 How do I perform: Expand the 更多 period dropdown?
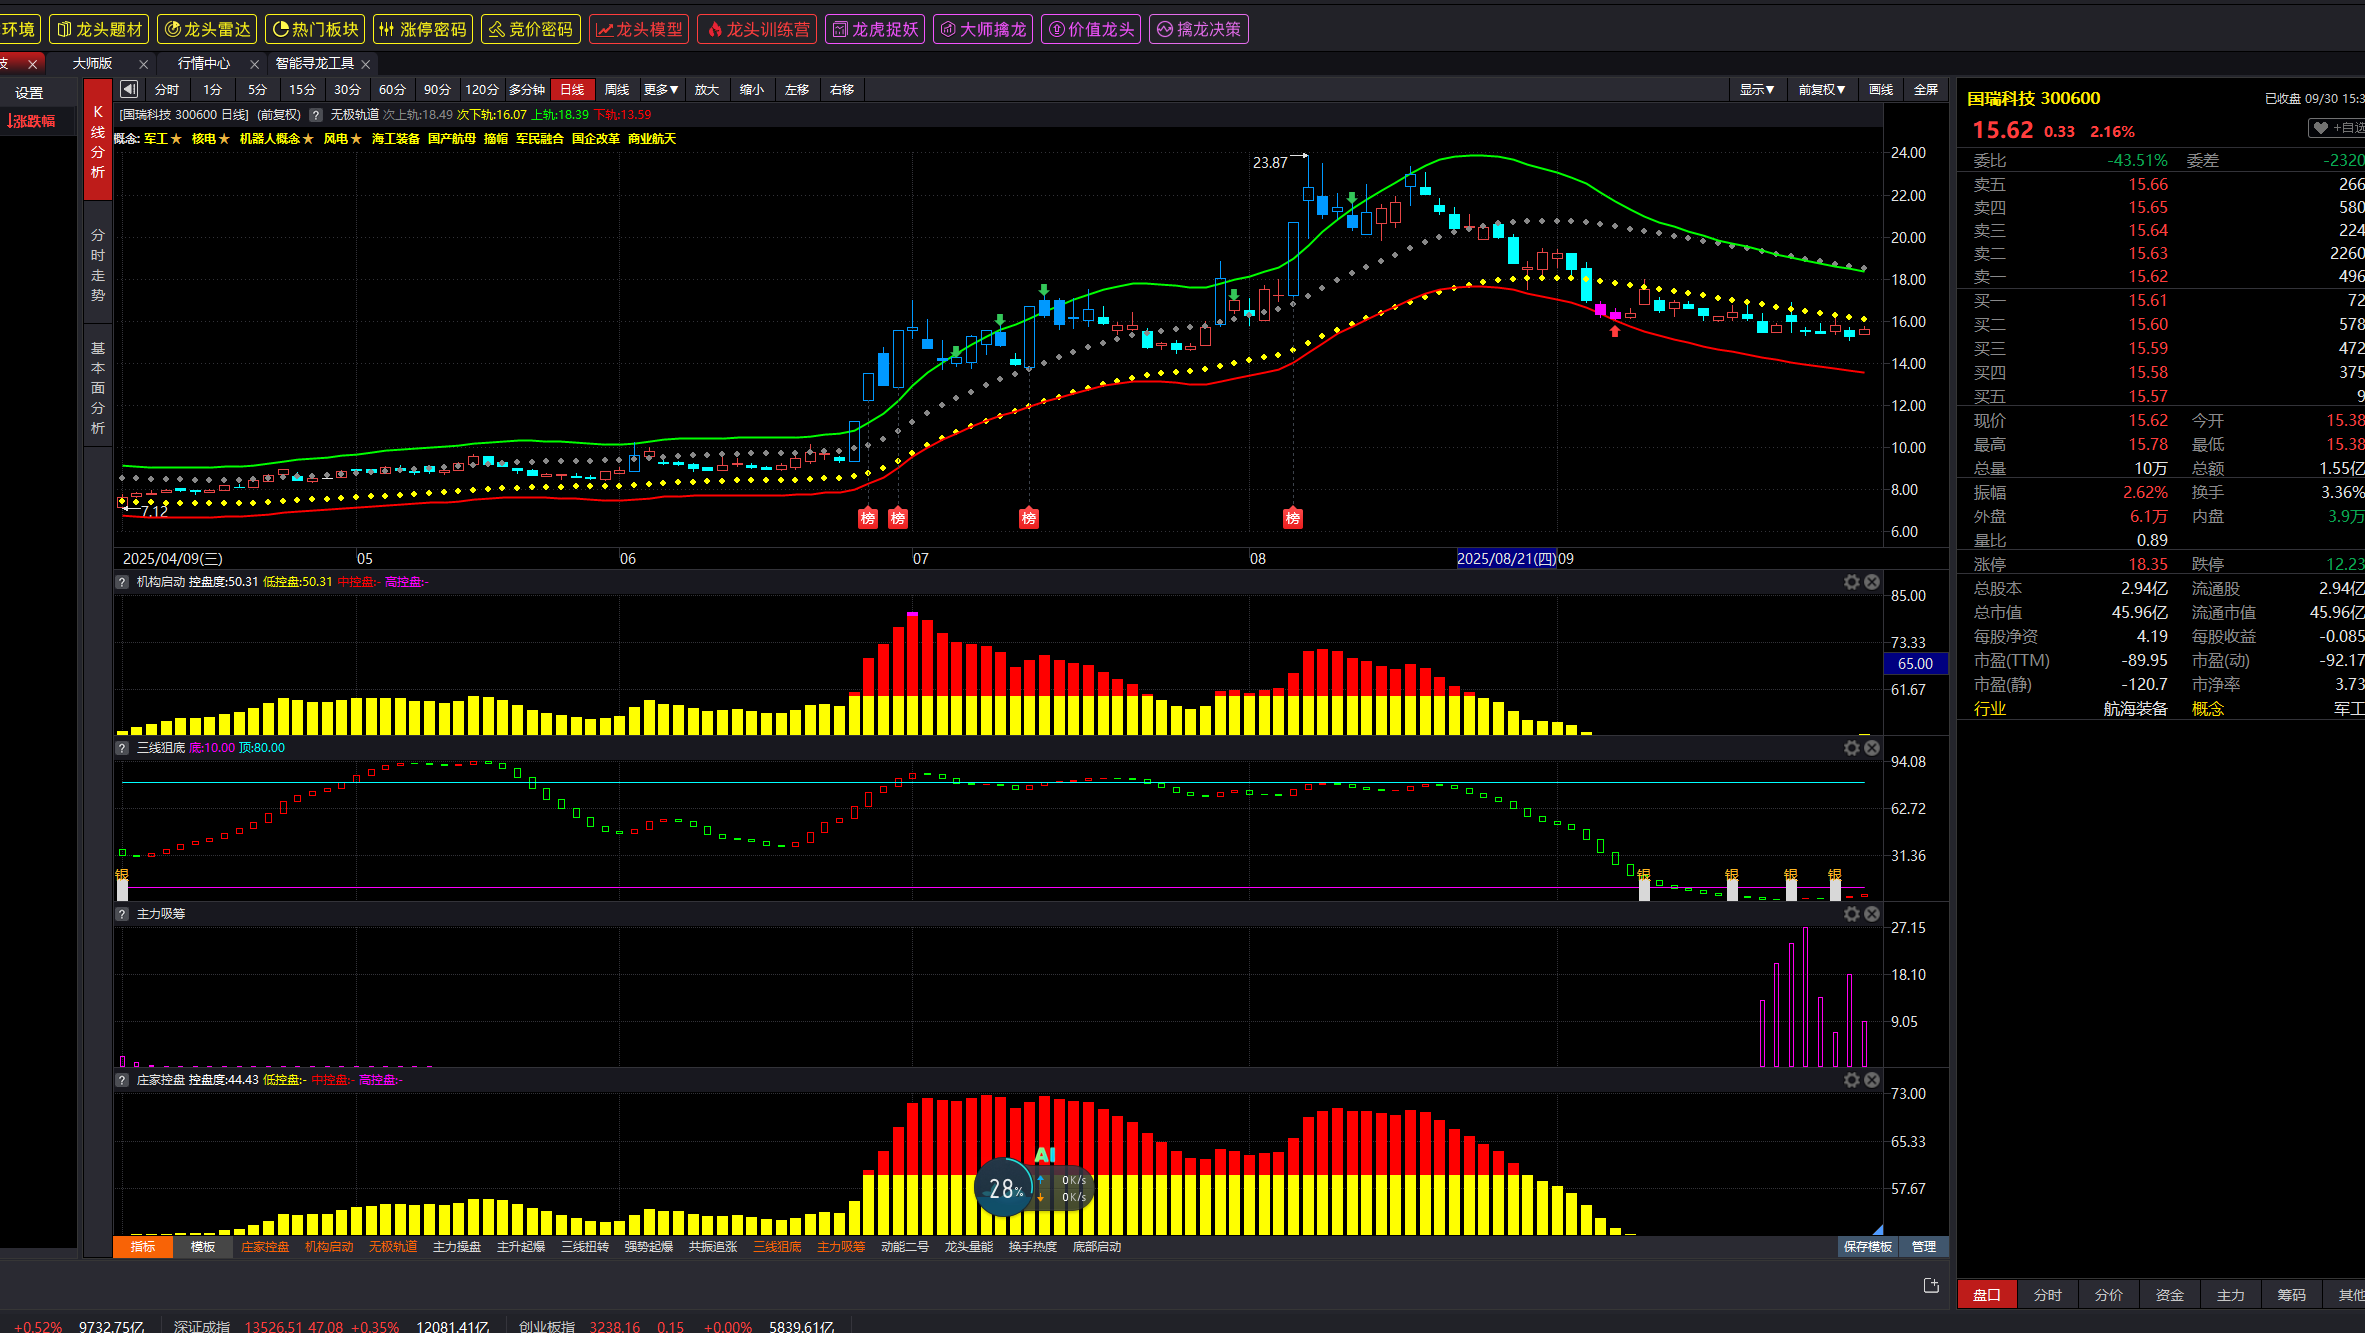pos(660,89)
